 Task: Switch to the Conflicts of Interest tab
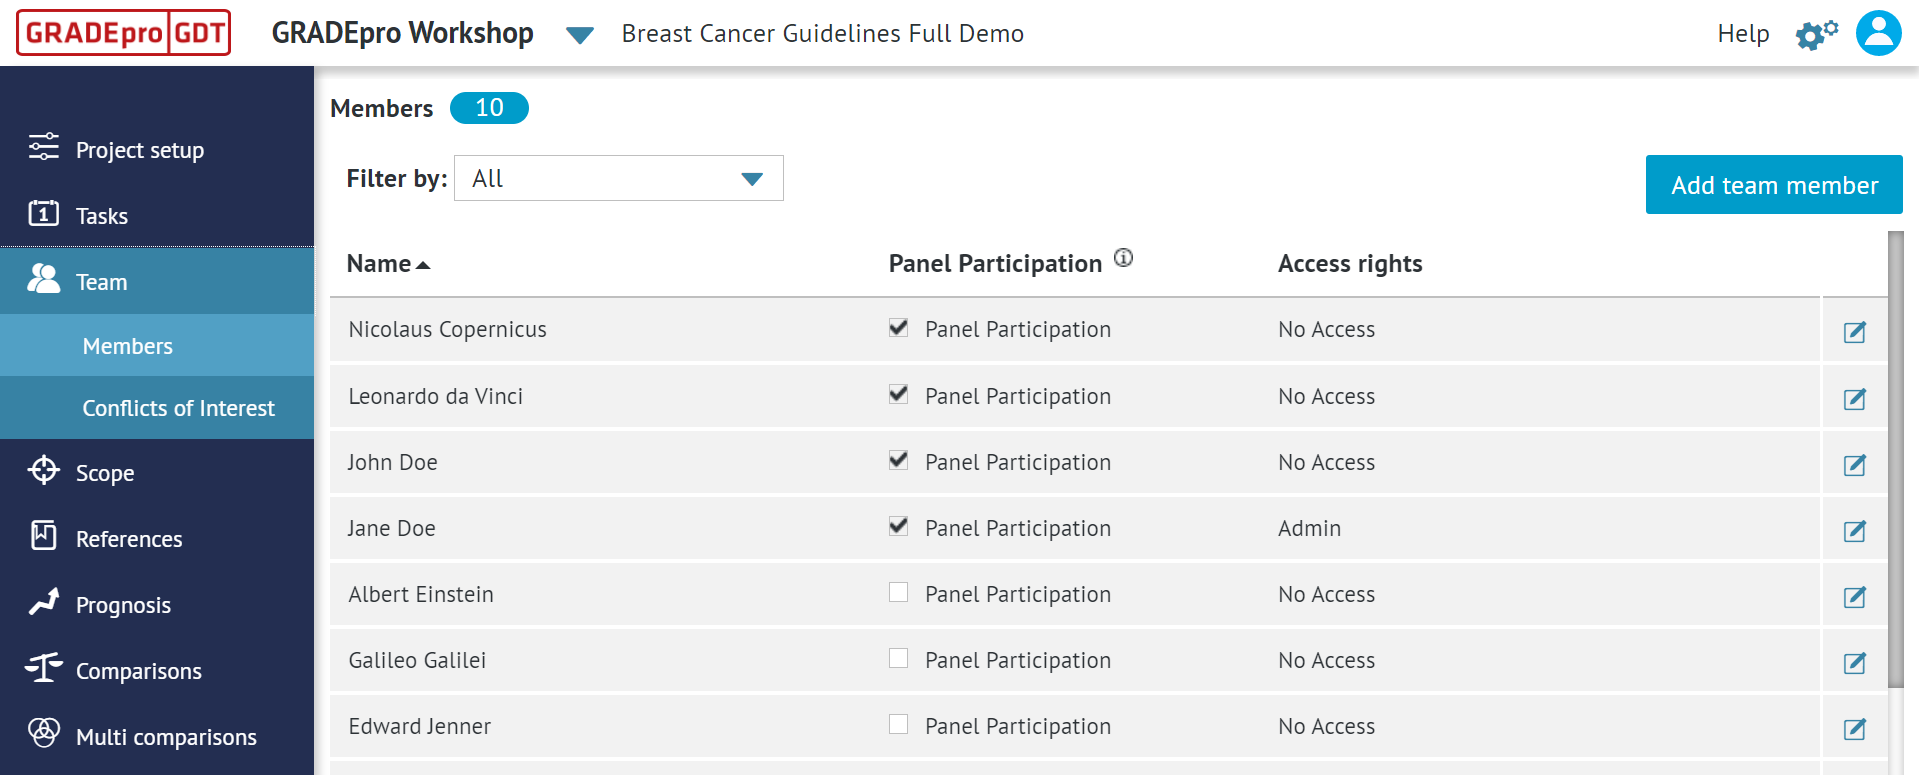coord(179,407)
